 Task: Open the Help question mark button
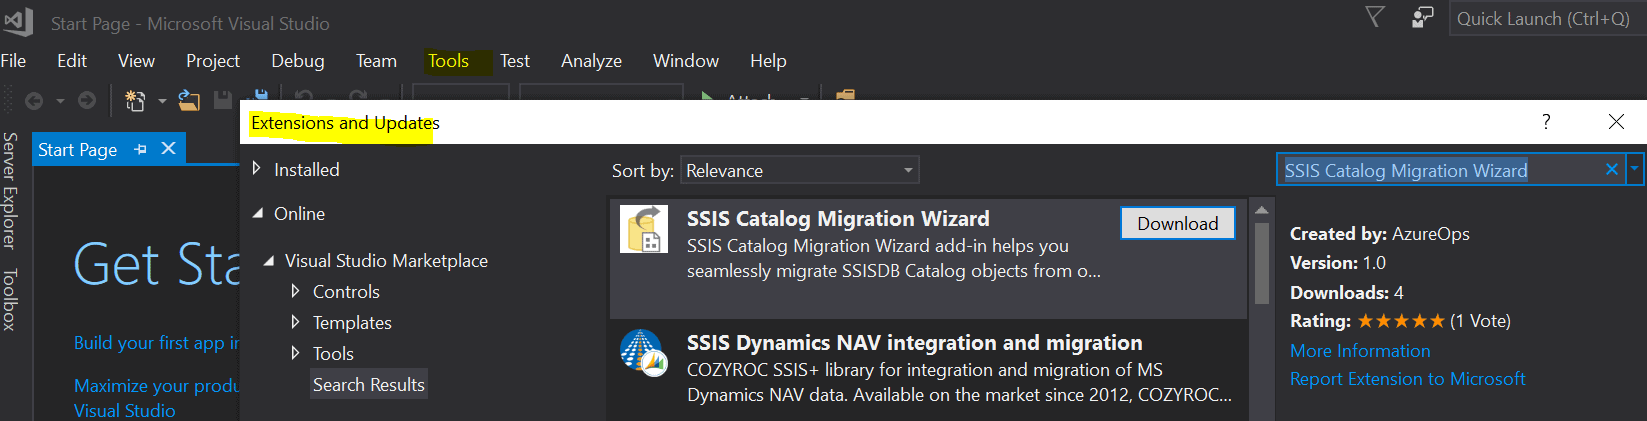point(1546,122)
